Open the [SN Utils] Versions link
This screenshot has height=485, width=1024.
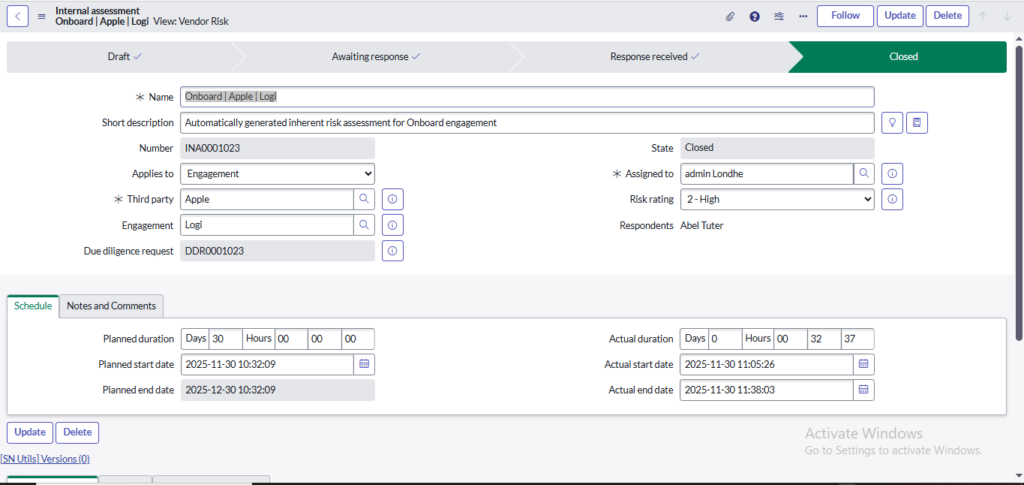pos(46,459)
